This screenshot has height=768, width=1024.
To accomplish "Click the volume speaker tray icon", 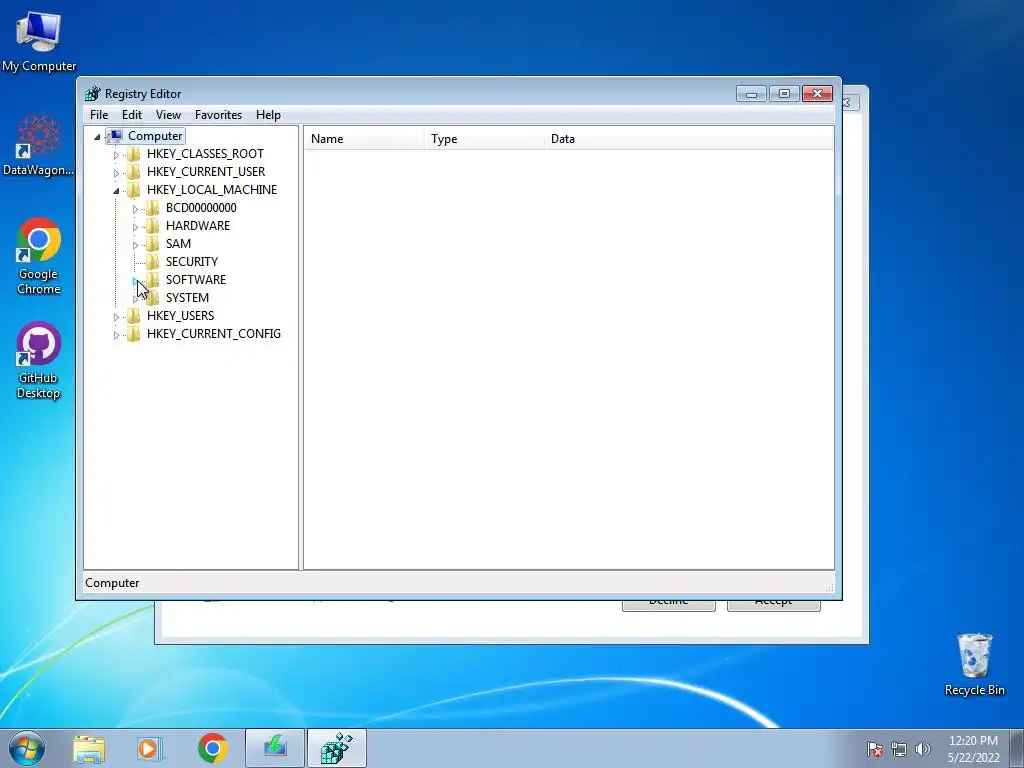I will [x=923, y=749].
